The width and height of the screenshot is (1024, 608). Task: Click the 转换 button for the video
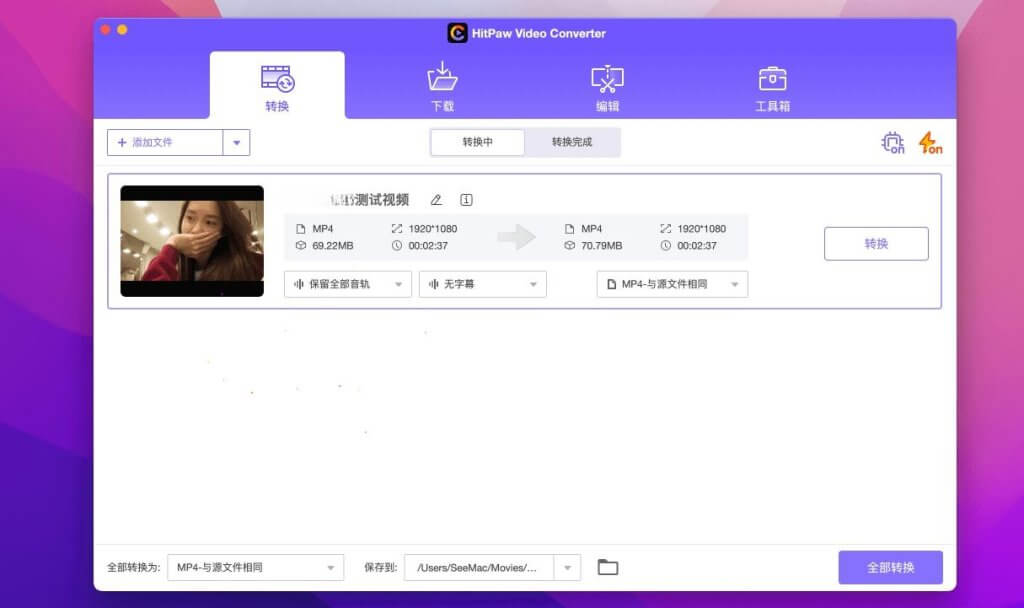coord(876,244)
